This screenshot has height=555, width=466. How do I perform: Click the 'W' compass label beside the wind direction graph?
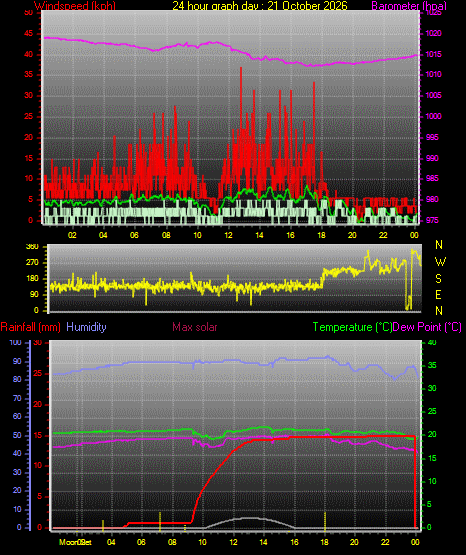(x=440, y=262)
